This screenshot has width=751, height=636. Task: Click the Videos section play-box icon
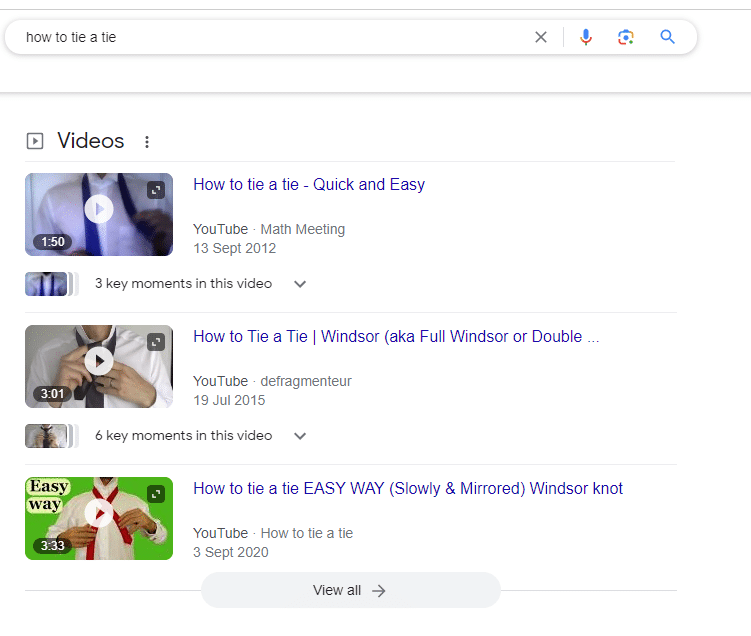coord(35,141)
